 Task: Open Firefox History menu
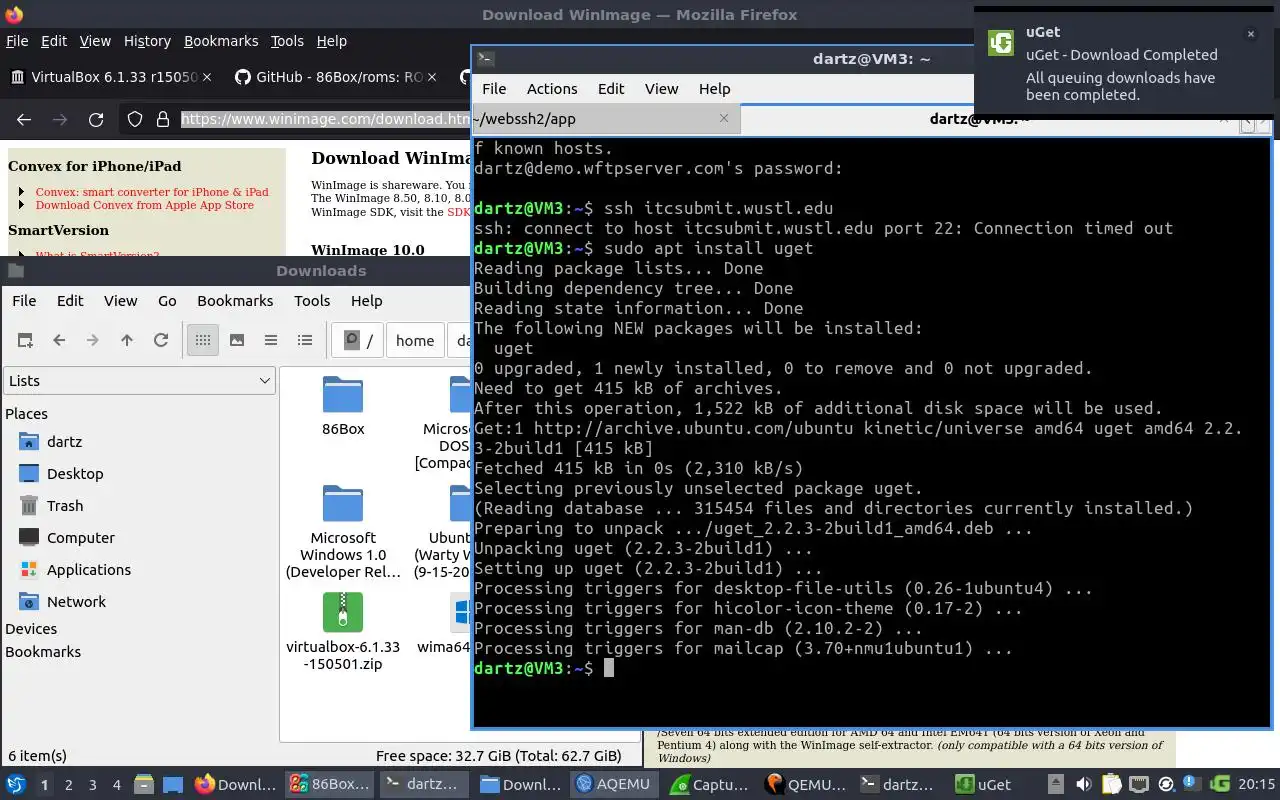click(147, 41)
